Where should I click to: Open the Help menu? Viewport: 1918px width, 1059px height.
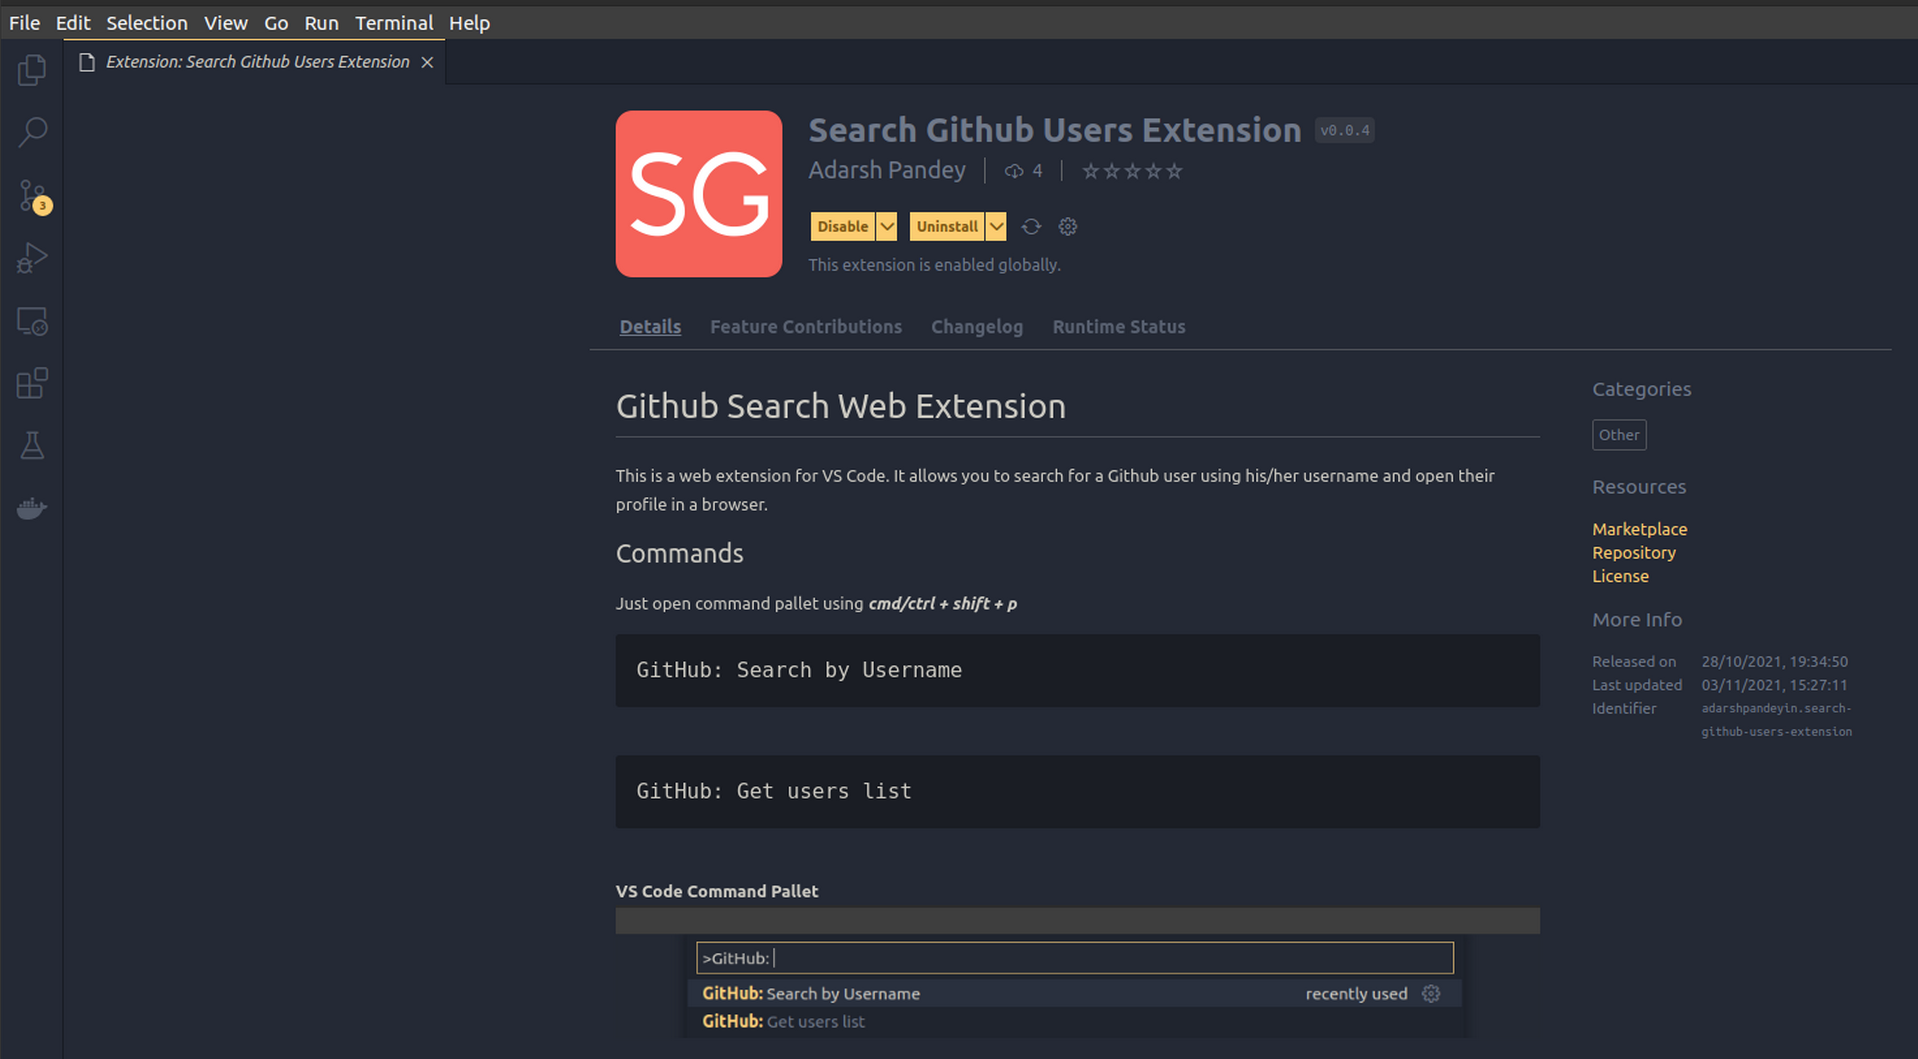point(469,23)
